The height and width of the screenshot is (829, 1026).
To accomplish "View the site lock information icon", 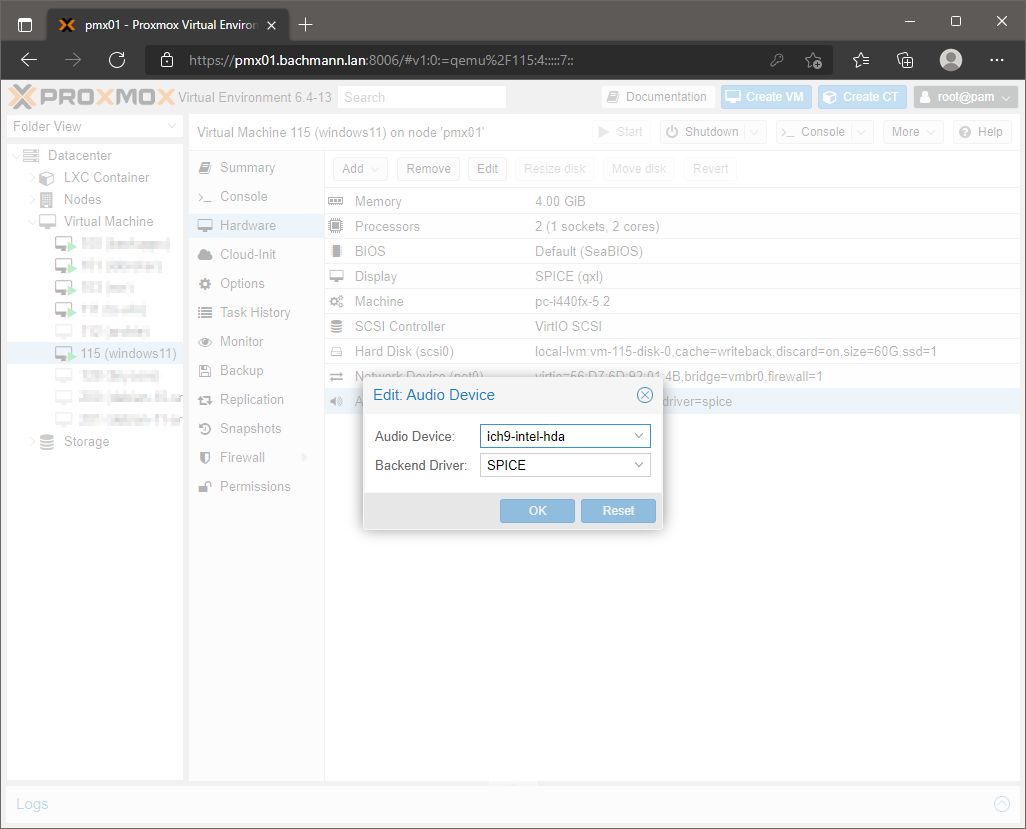I will point(167,60).
